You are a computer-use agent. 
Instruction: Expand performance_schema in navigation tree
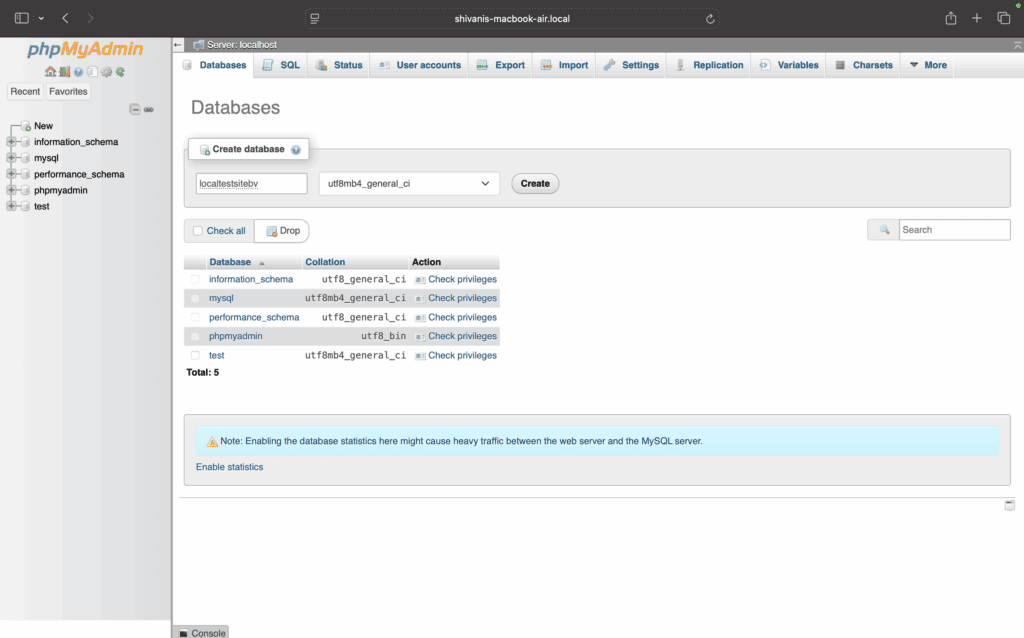pyautogui.click(x=11, y=174)
